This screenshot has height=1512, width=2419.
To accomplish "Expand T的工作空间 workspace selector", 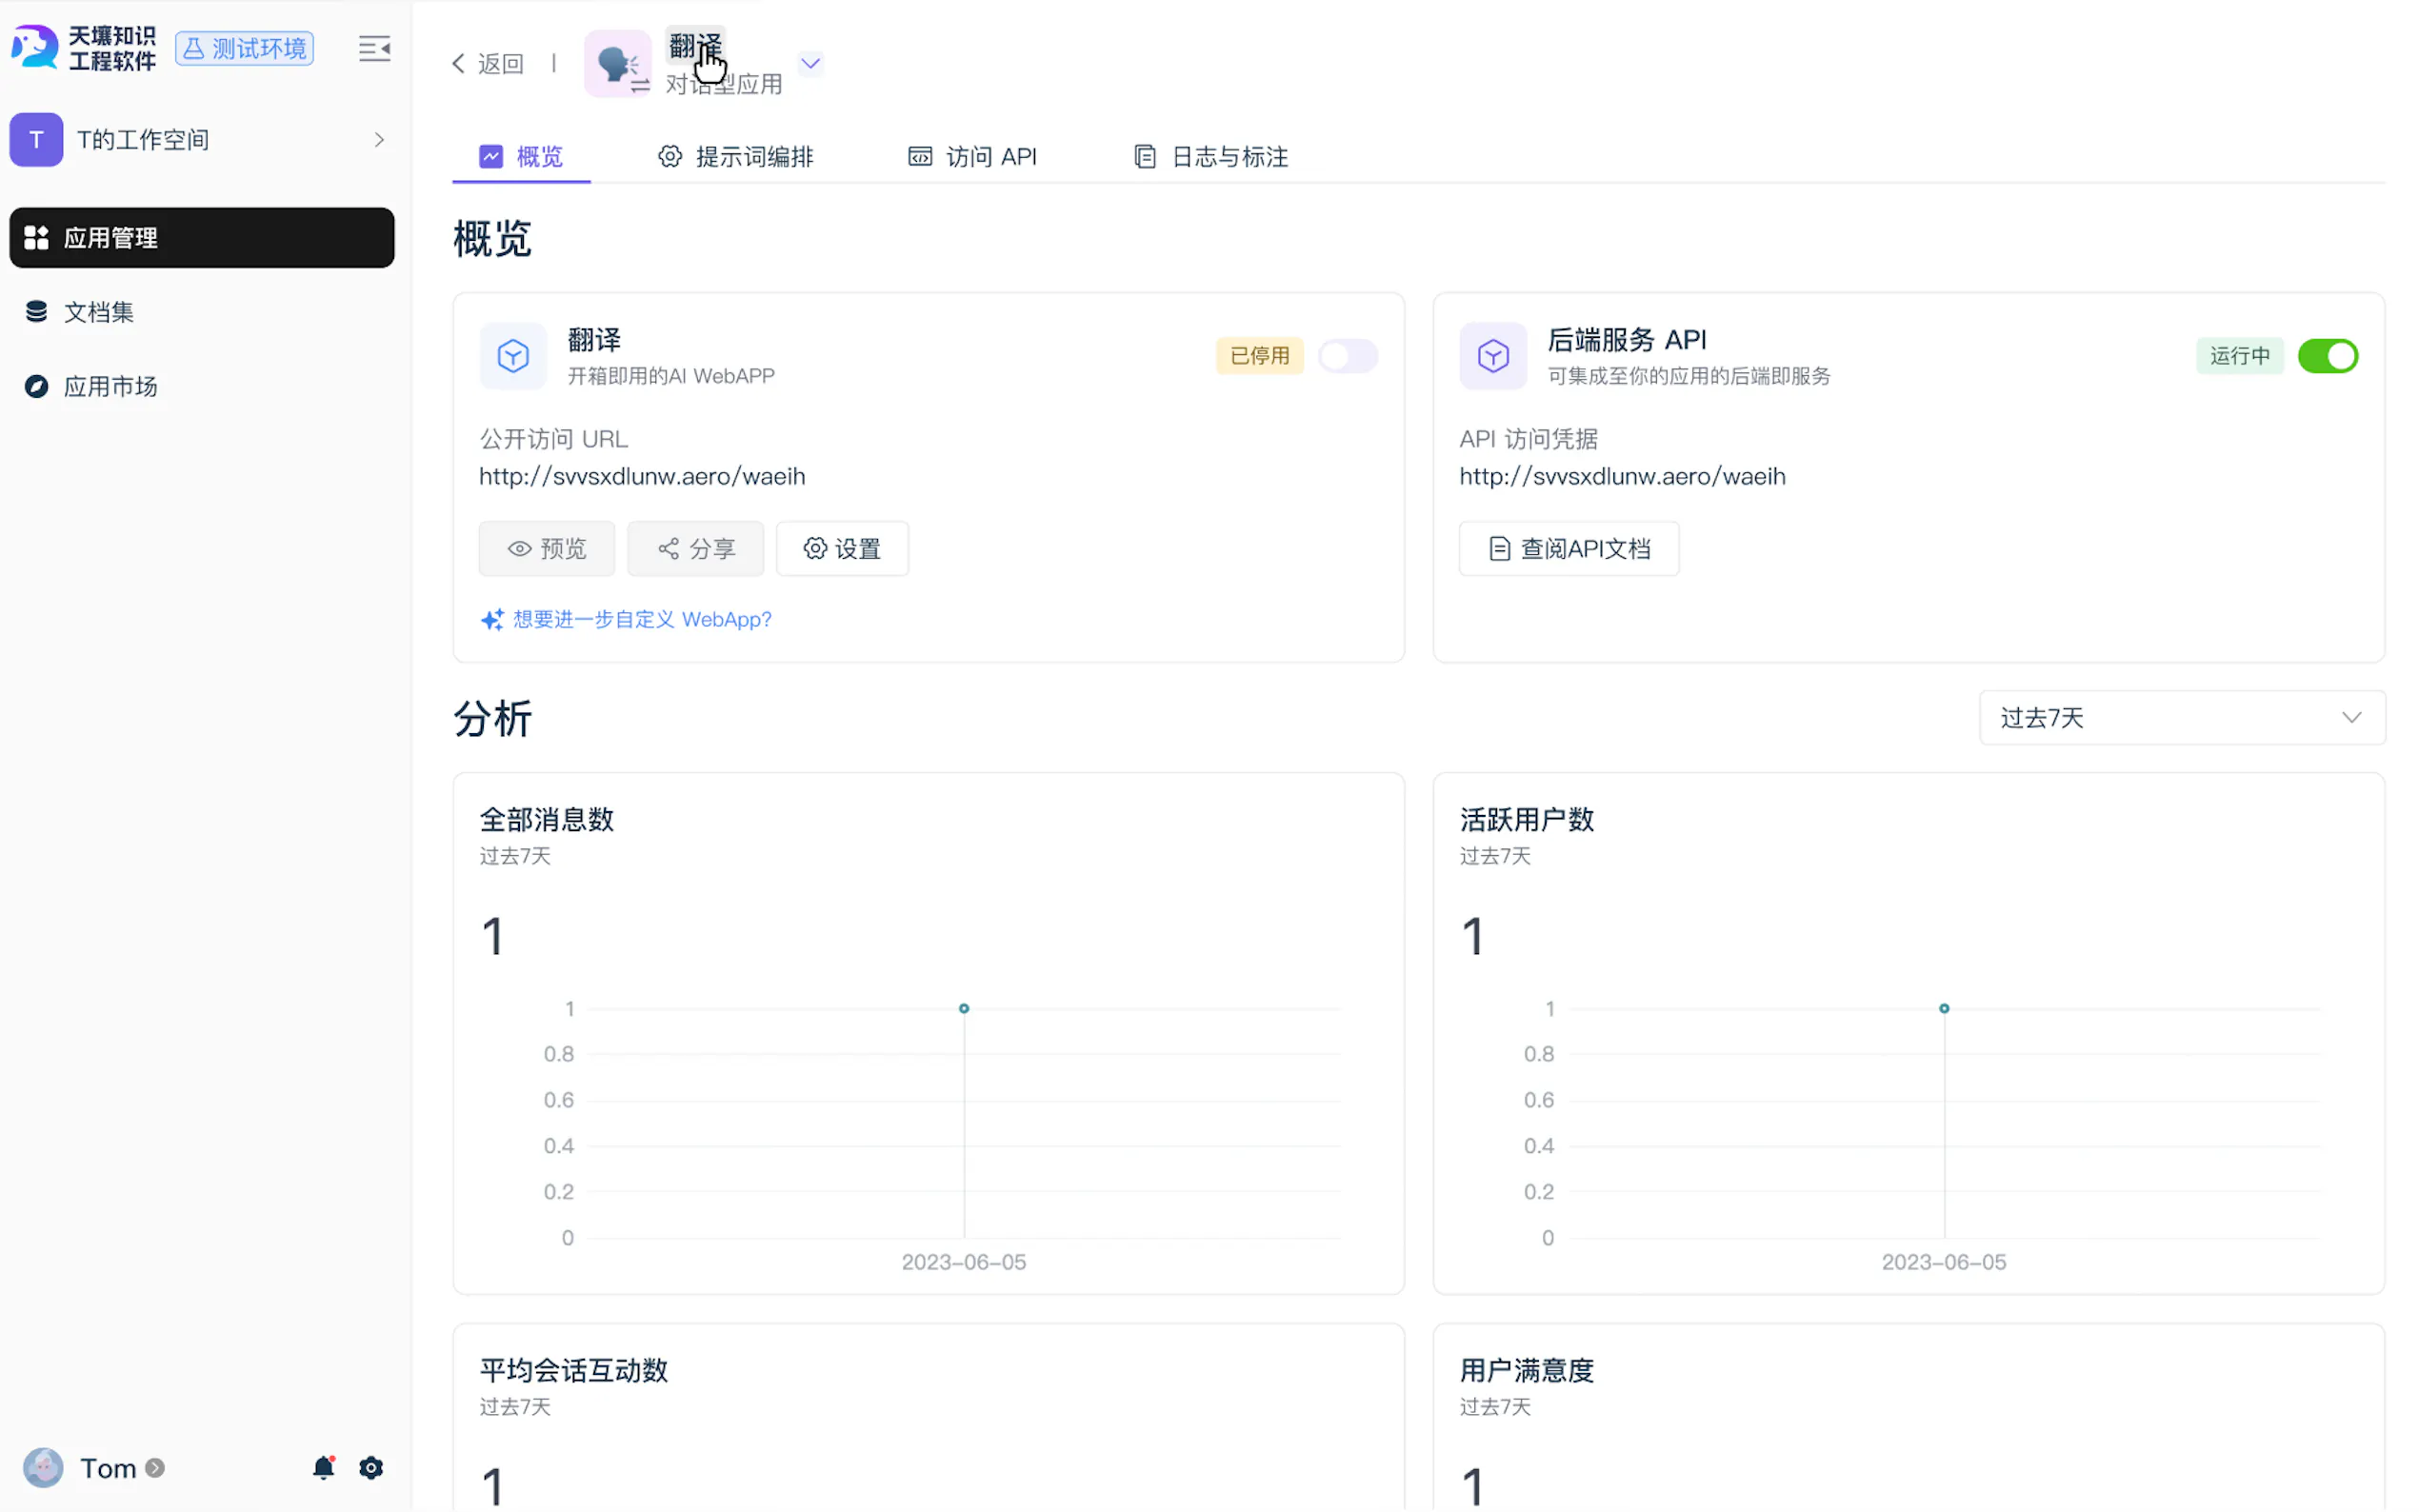I will [201, 140].
